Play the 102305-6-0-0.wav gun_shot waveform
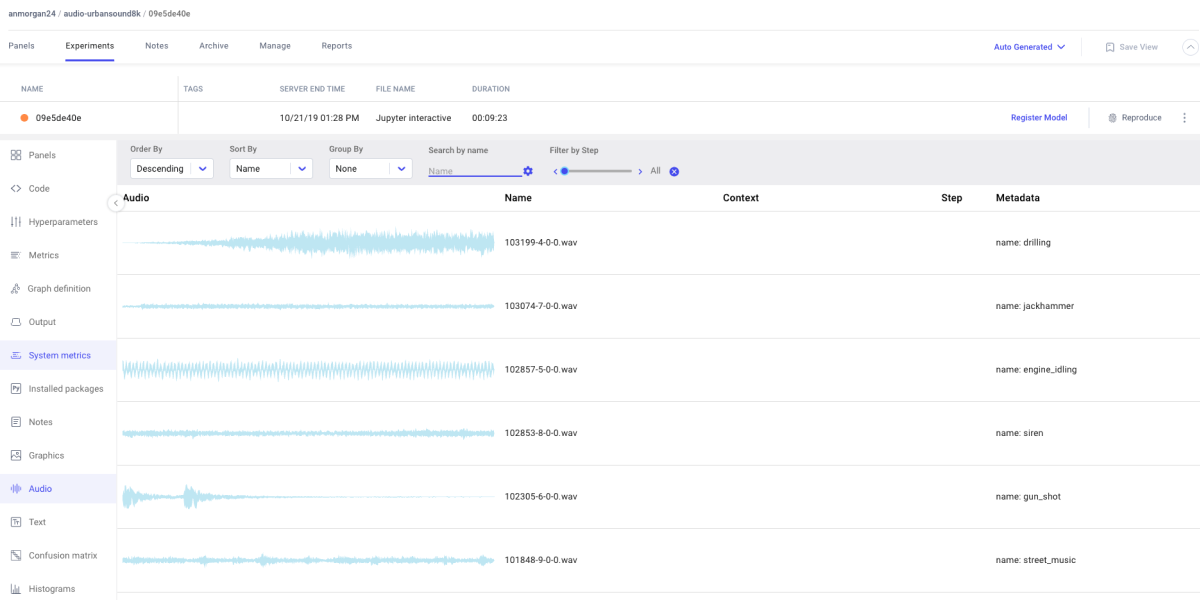The image size is (1200, 600). 308,496
